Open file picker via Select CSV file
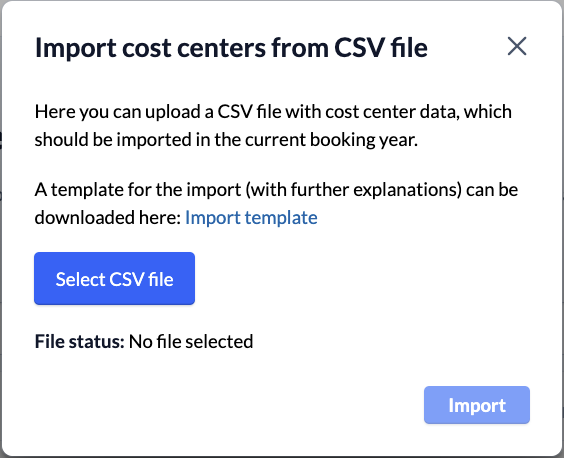 114,278
